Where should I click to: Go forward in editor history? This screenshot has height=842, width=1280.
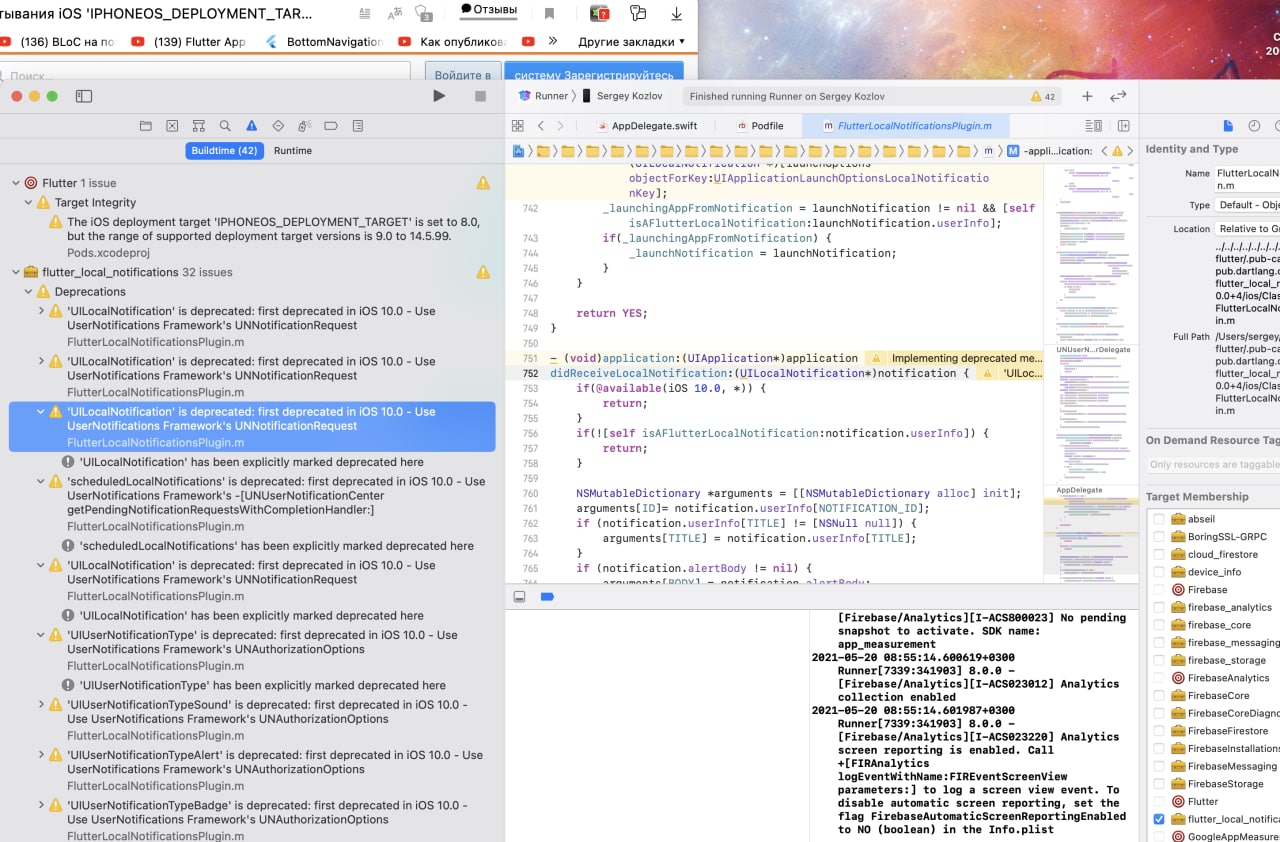coord(560,126)
